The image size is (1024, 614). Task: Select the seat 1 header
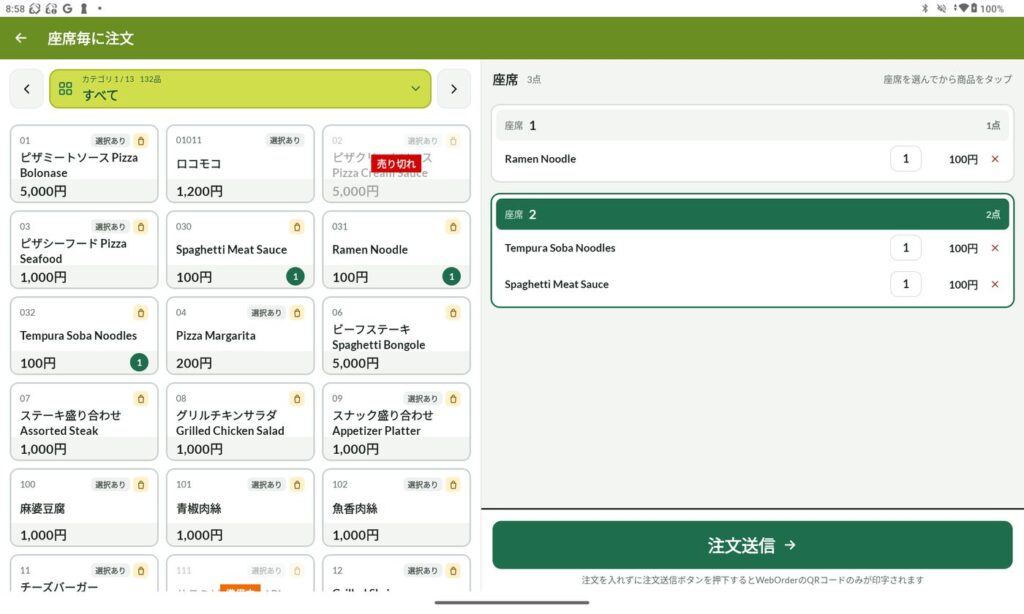(x=752, y=125)
